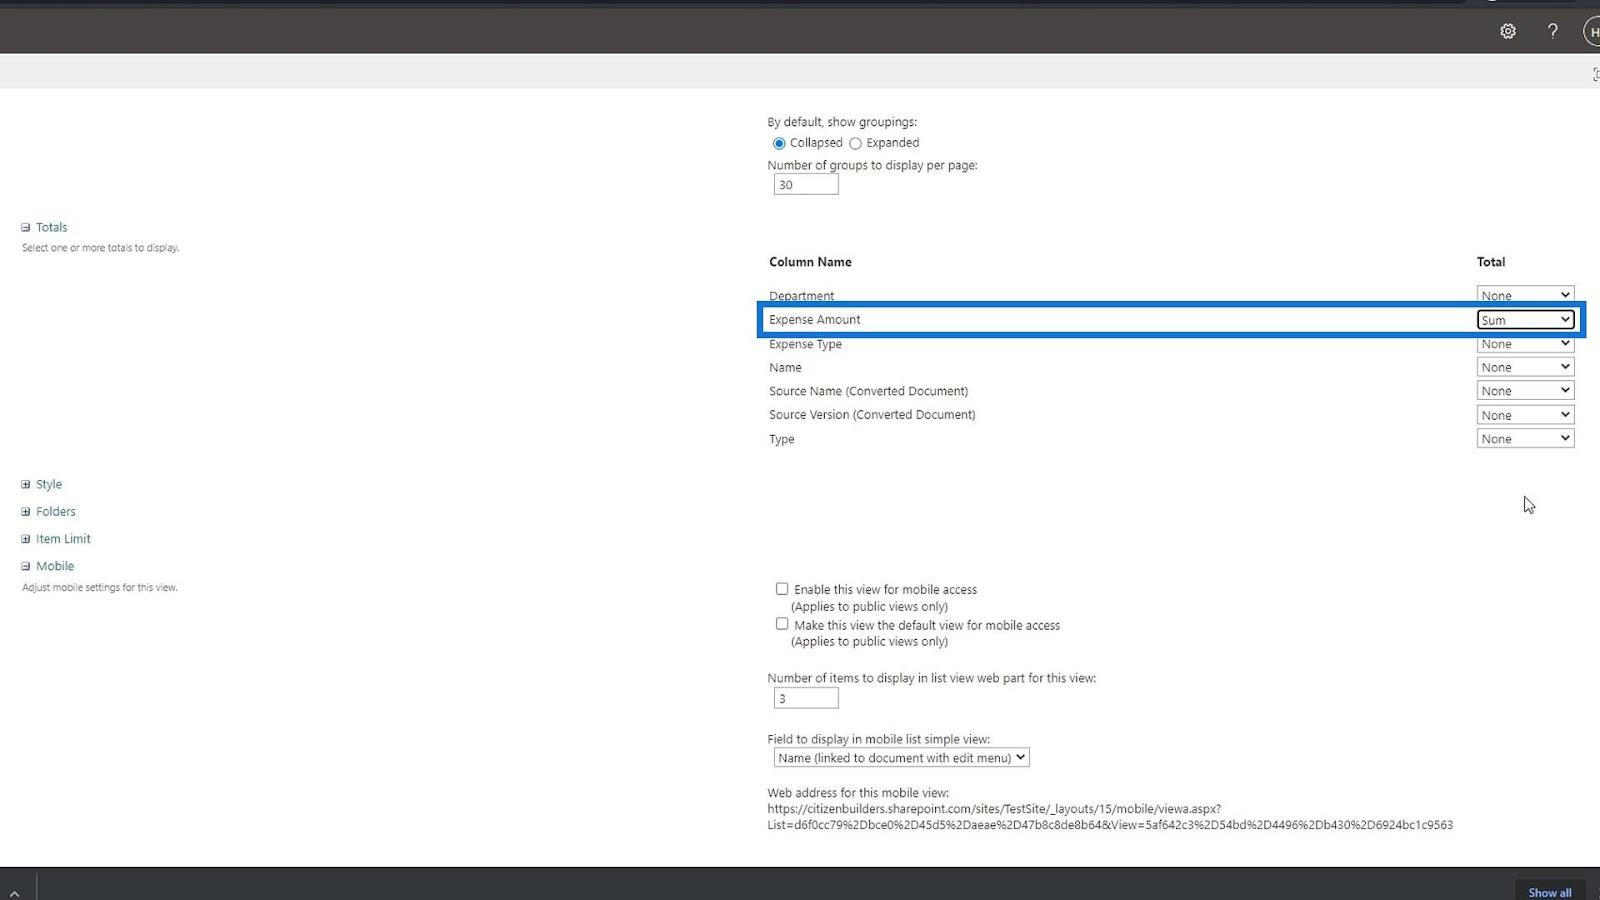
Task: Click the 'Source Name (Converted Document)' text
Action: 868,391
